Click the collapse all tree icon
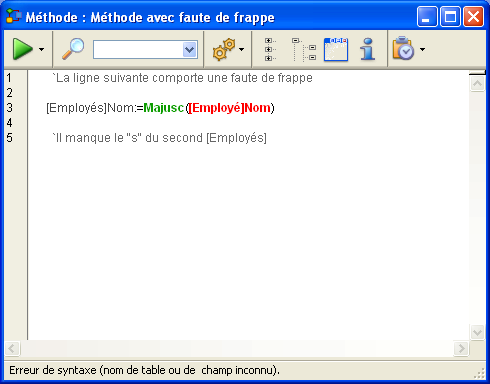This screenshot has height=384, width=490. [304, 49]
